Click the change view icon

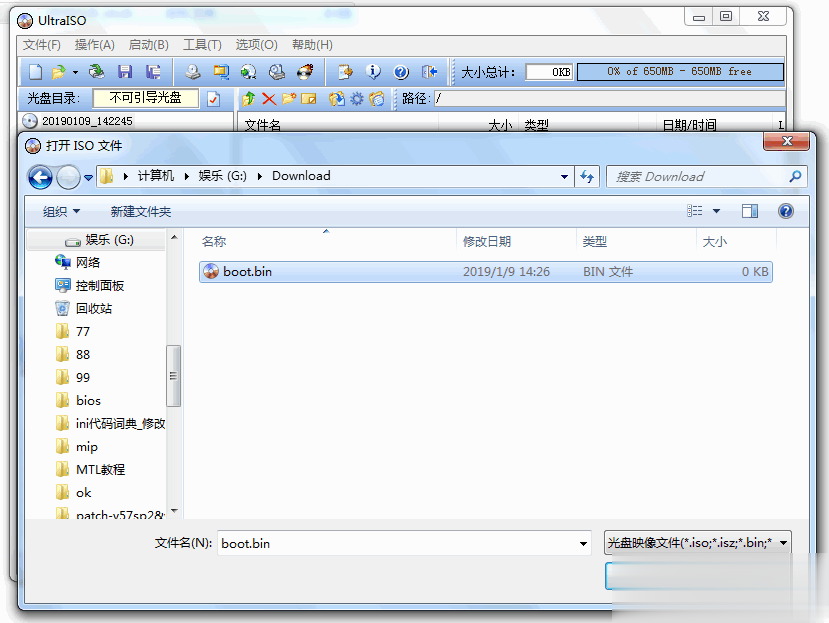[x=695, y=211]
